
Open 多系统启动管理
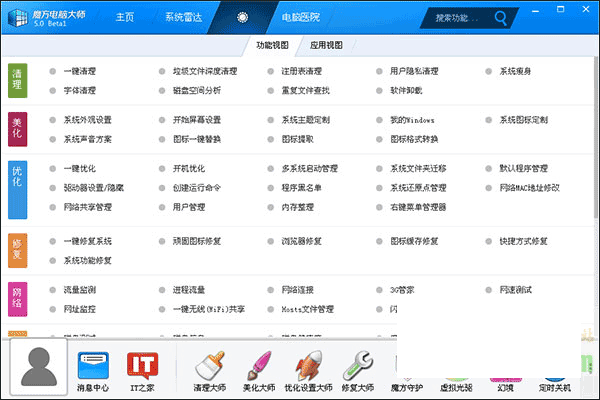(310, 168)
